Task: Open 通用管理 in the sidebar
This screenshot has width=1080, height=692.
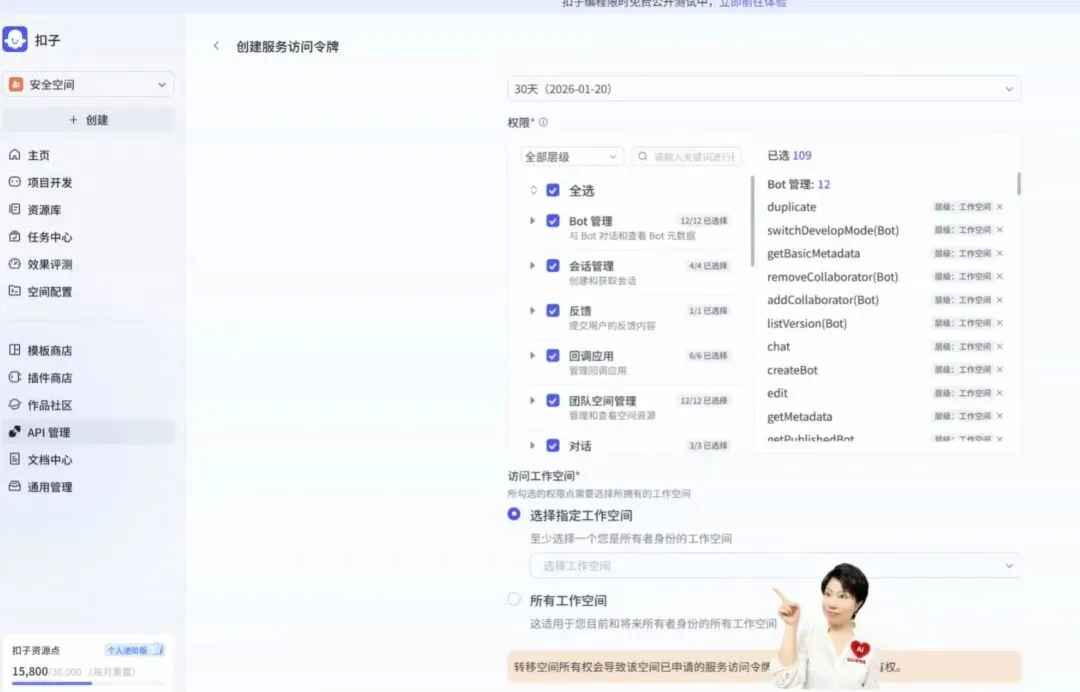Action: tap(50, 487)
